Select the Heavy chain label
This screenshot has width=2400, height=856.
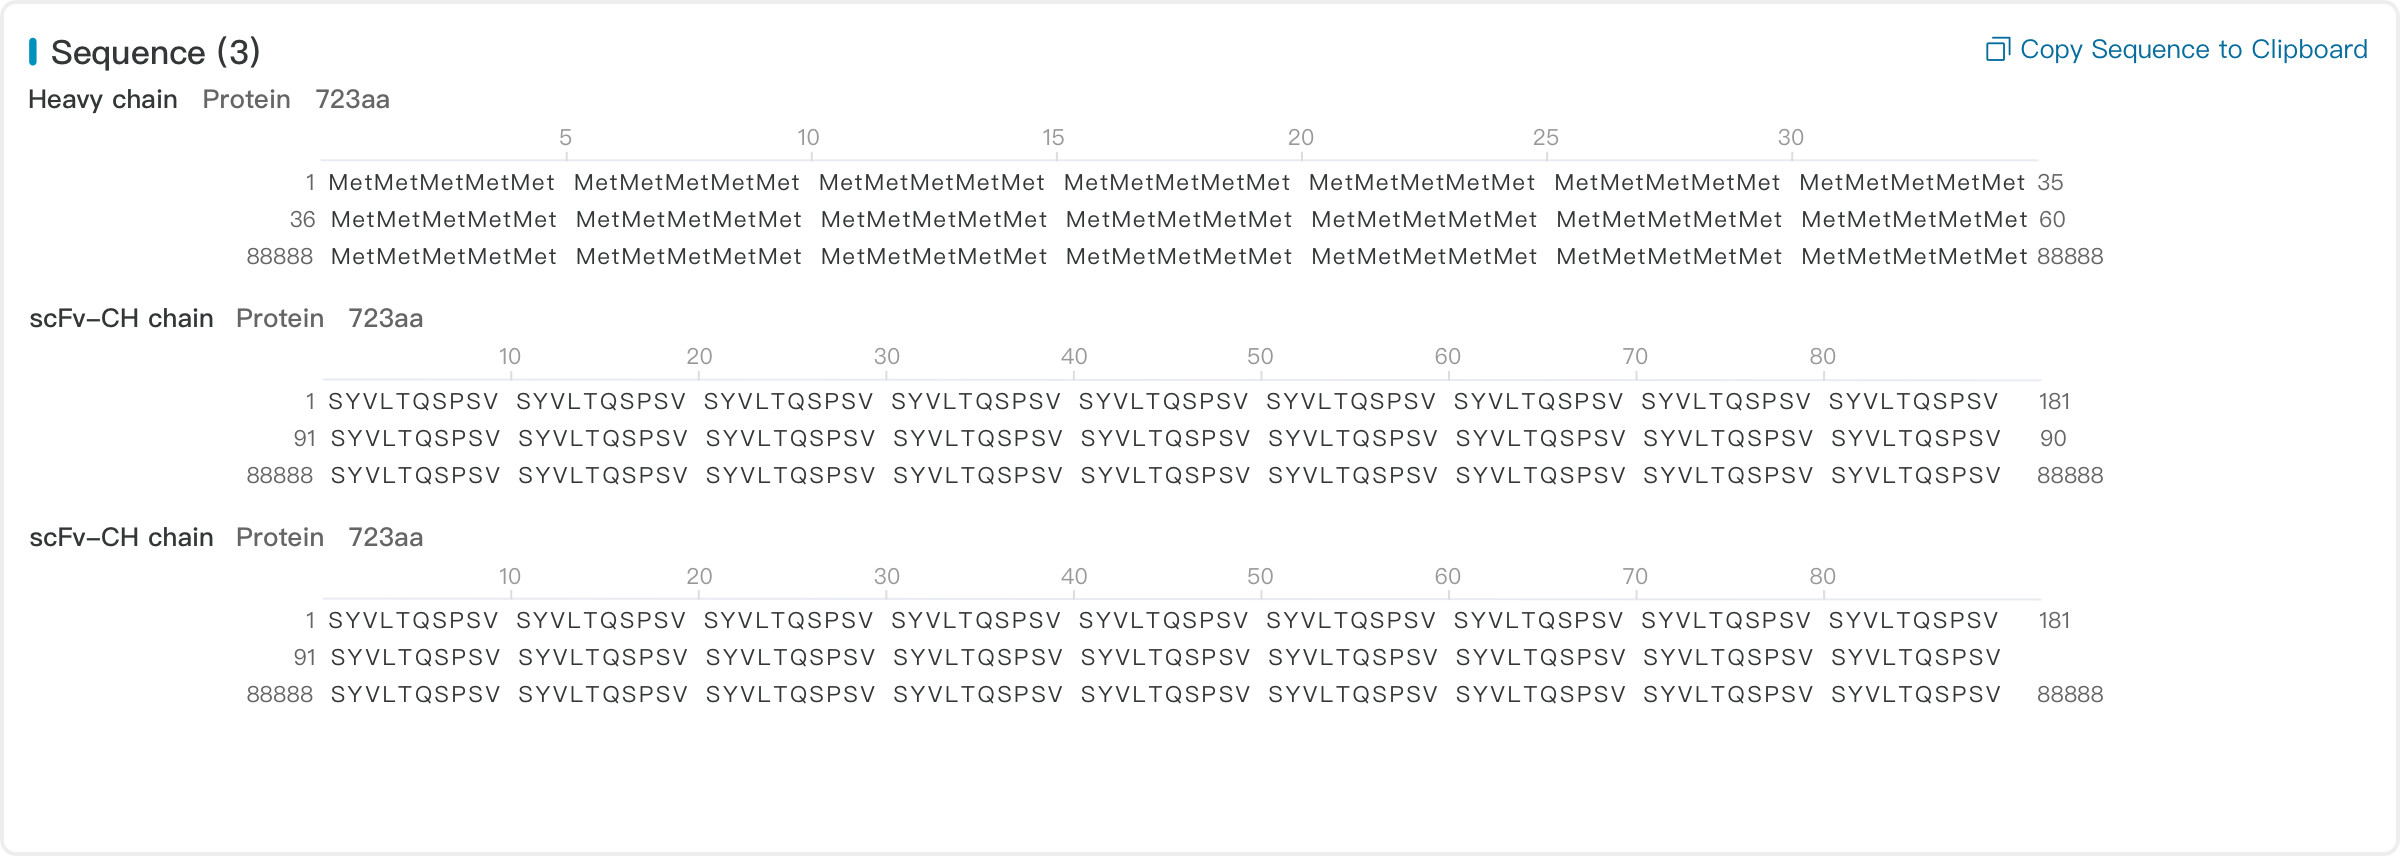(x=103, y=99)
